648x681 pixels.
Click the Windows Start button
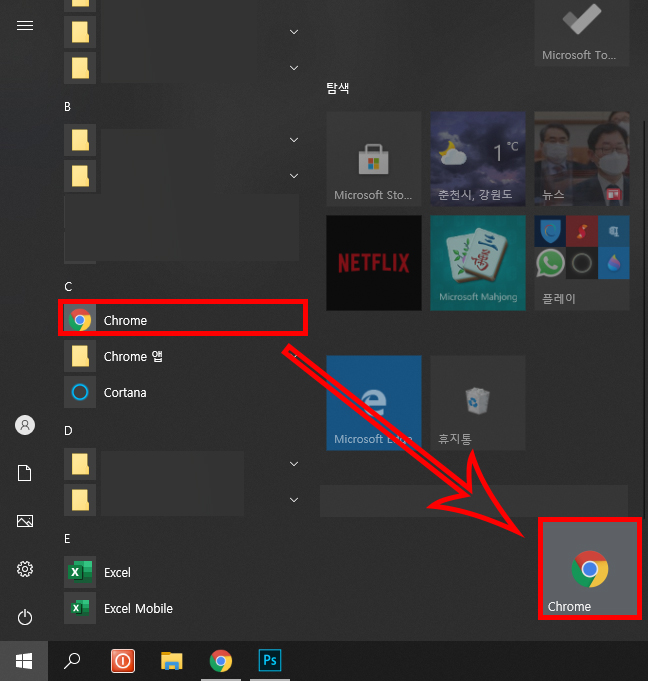(24, 661)
